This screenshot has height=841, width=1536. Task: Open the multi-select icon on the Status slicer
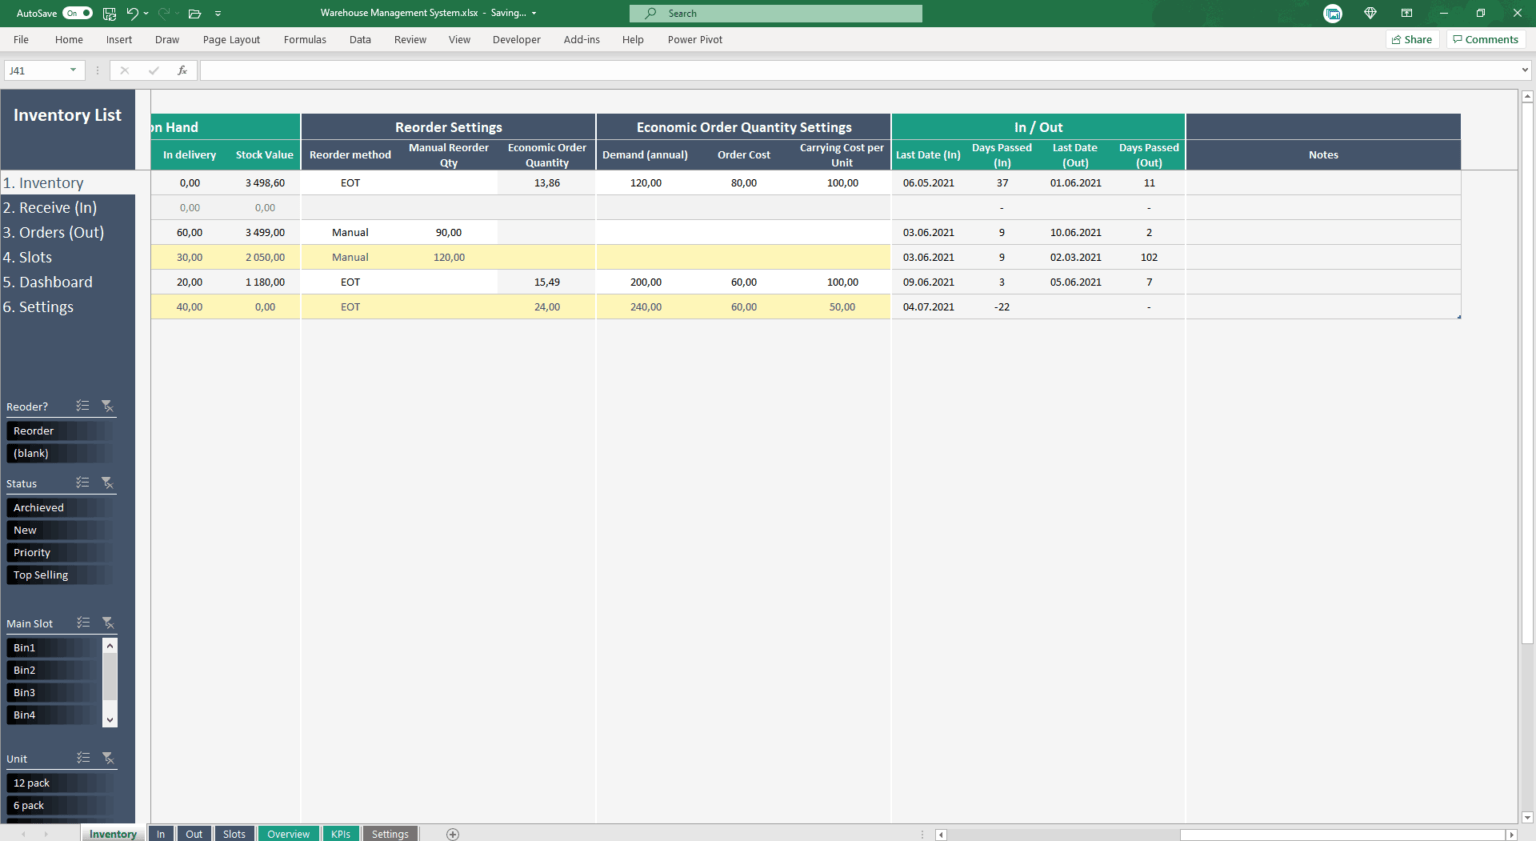[83, 483]
